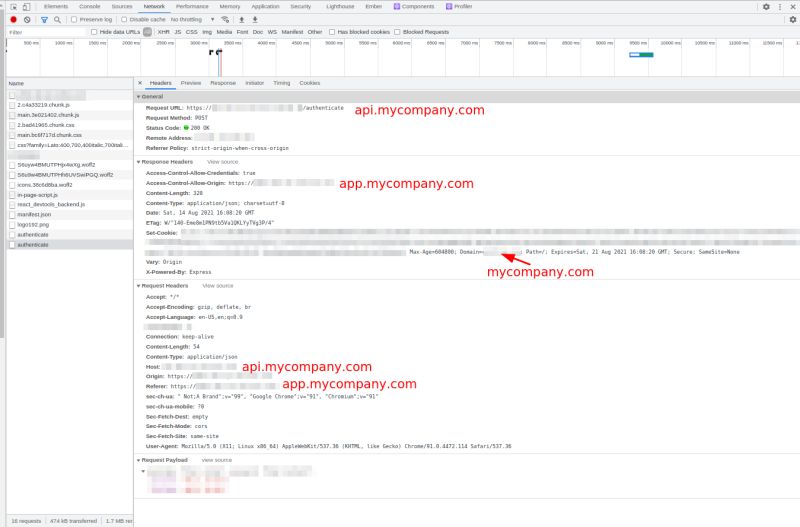The image size is (800, 527).
Task: Open the Security panel
Action: point(301,7)
